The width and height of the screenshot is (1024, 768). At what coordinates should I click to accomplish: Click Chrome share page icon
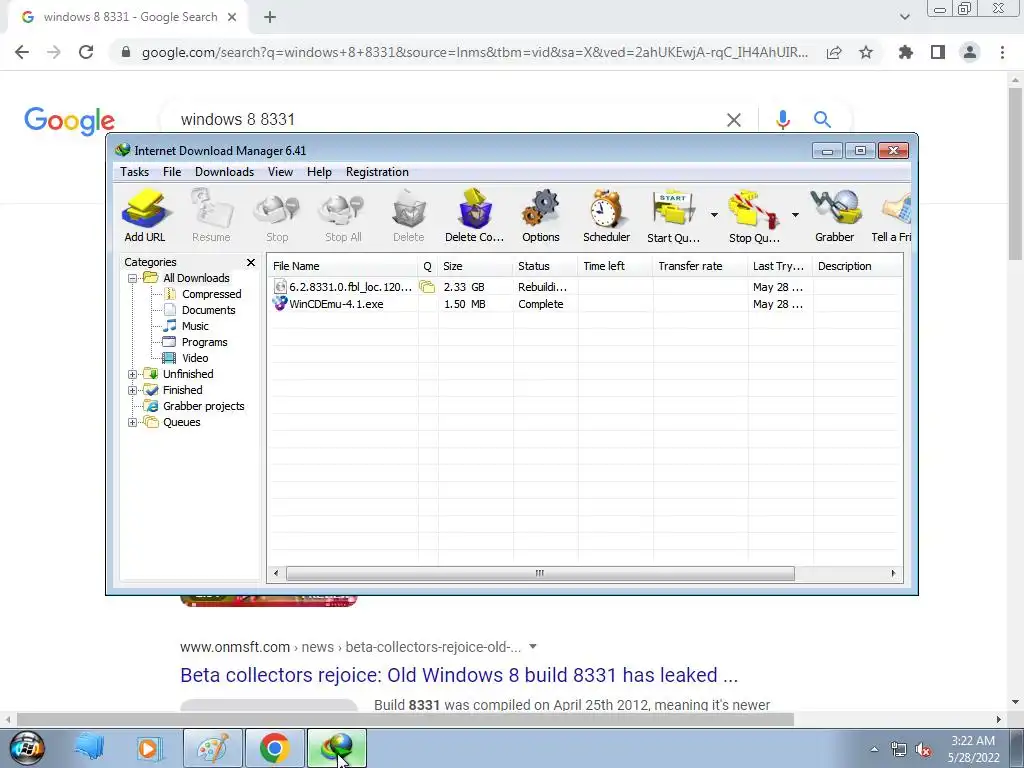pyautogui.click(x=834, y=52)
